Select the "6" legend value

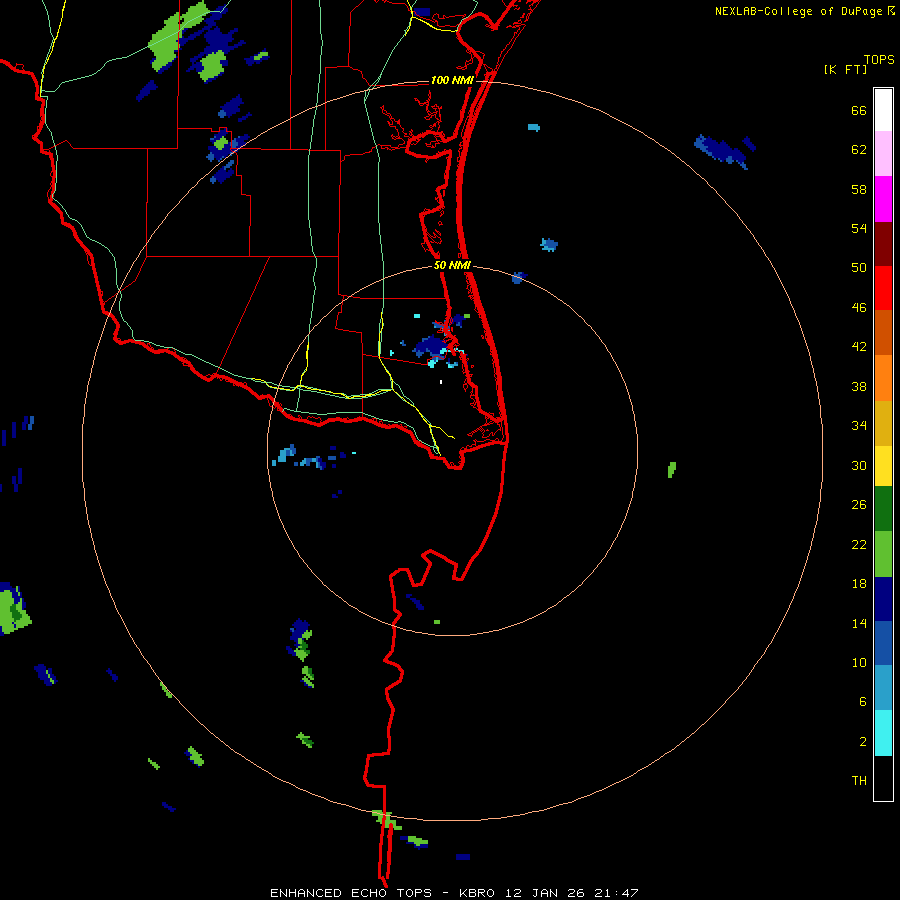tap(863, 701)
